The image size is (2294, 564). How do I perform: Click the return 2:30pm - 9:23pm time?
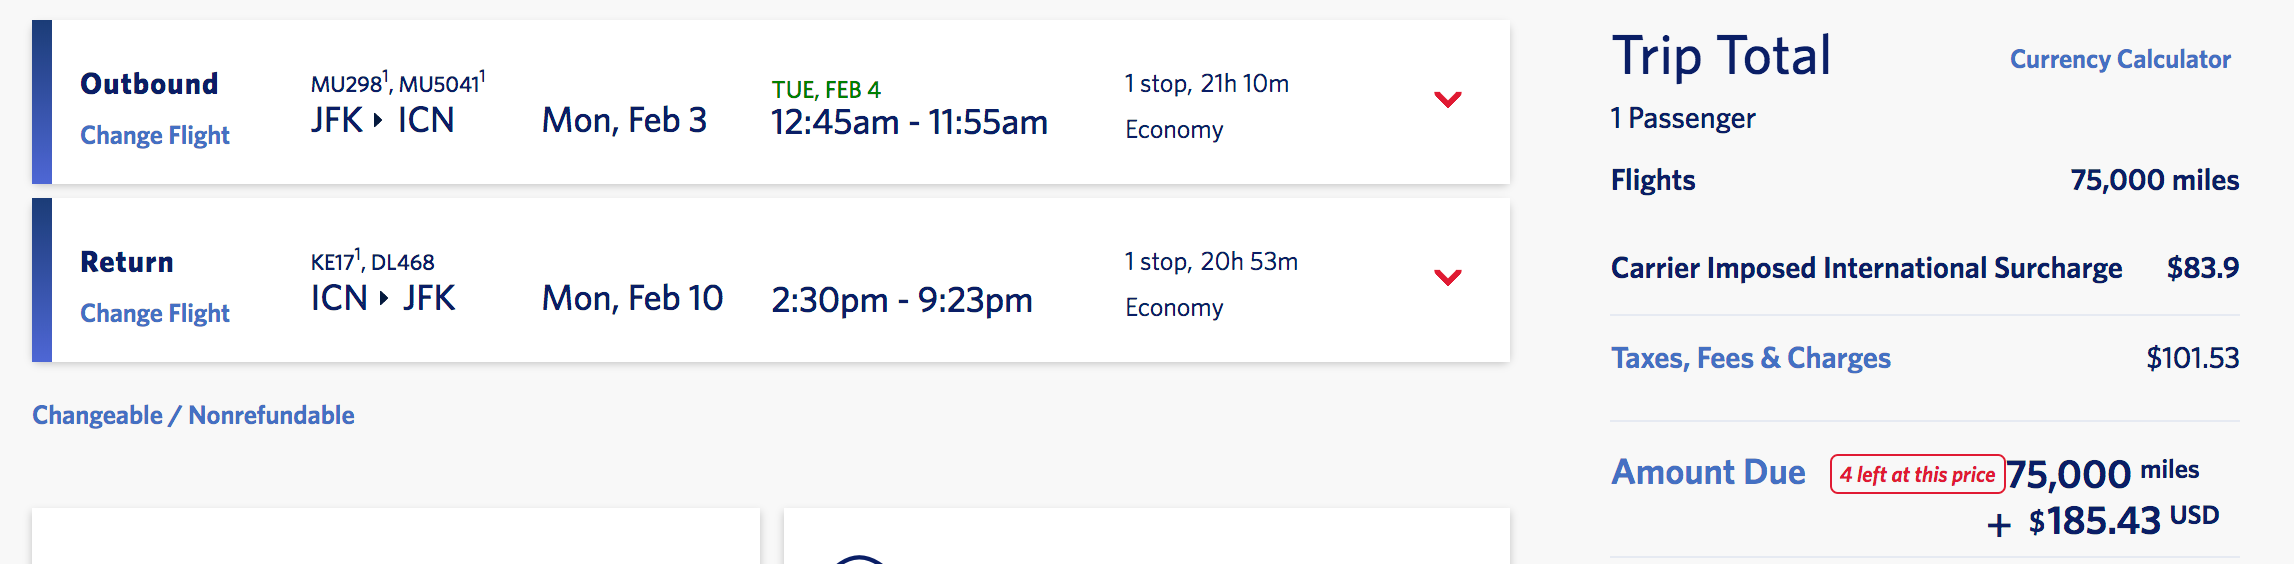click(901, 300)
